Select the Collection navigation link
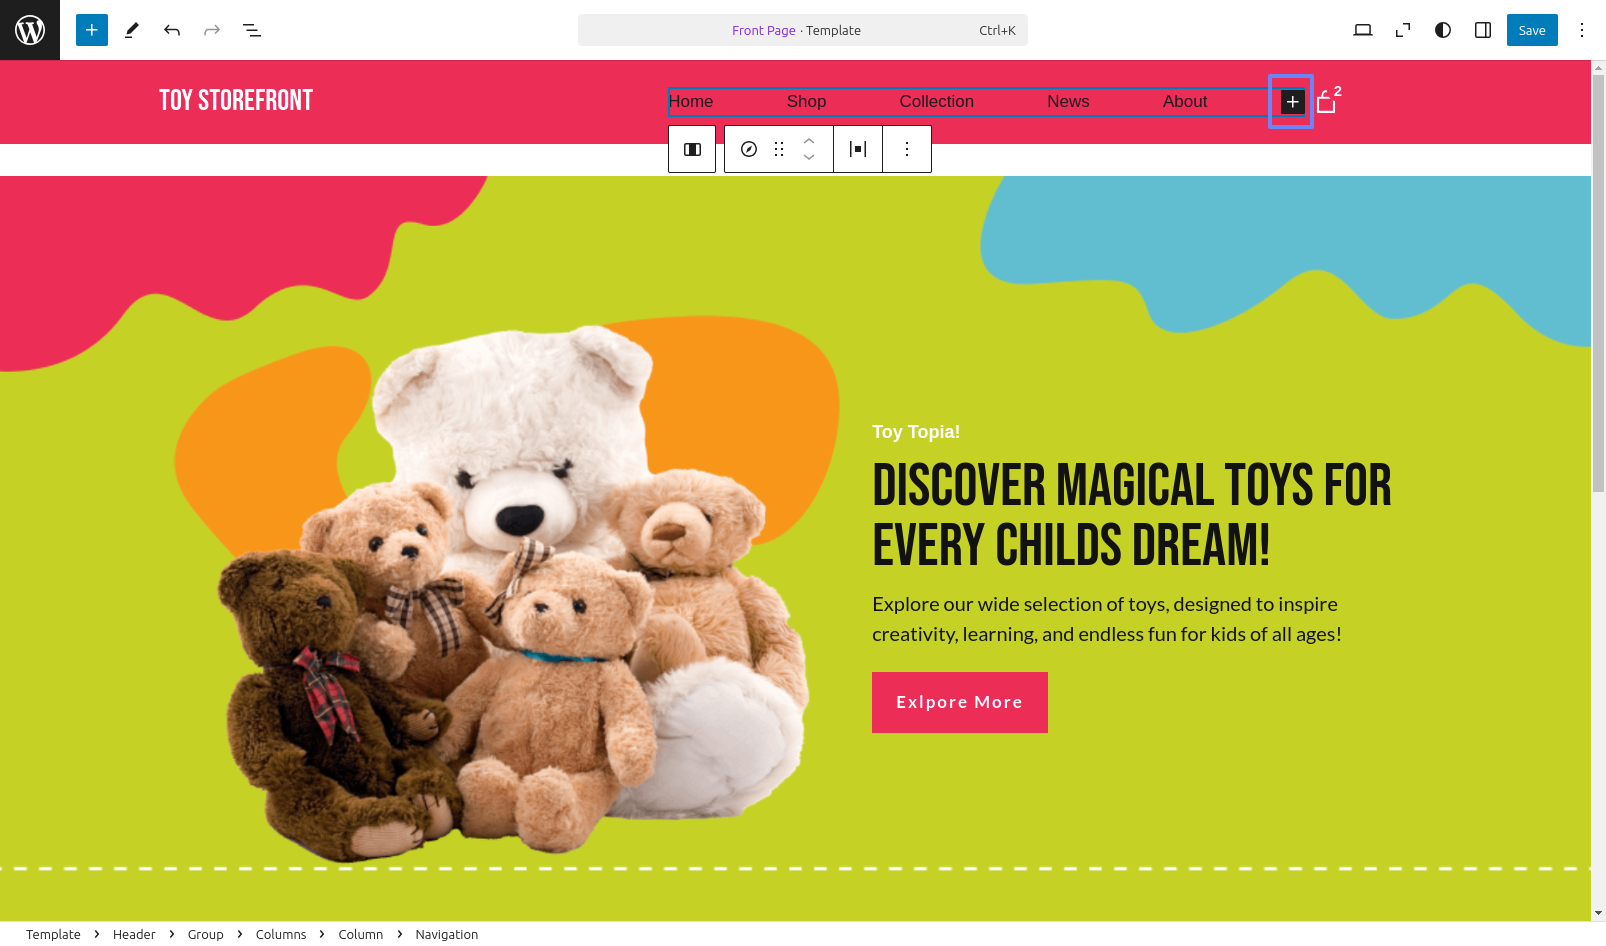 tap(936, 102)
